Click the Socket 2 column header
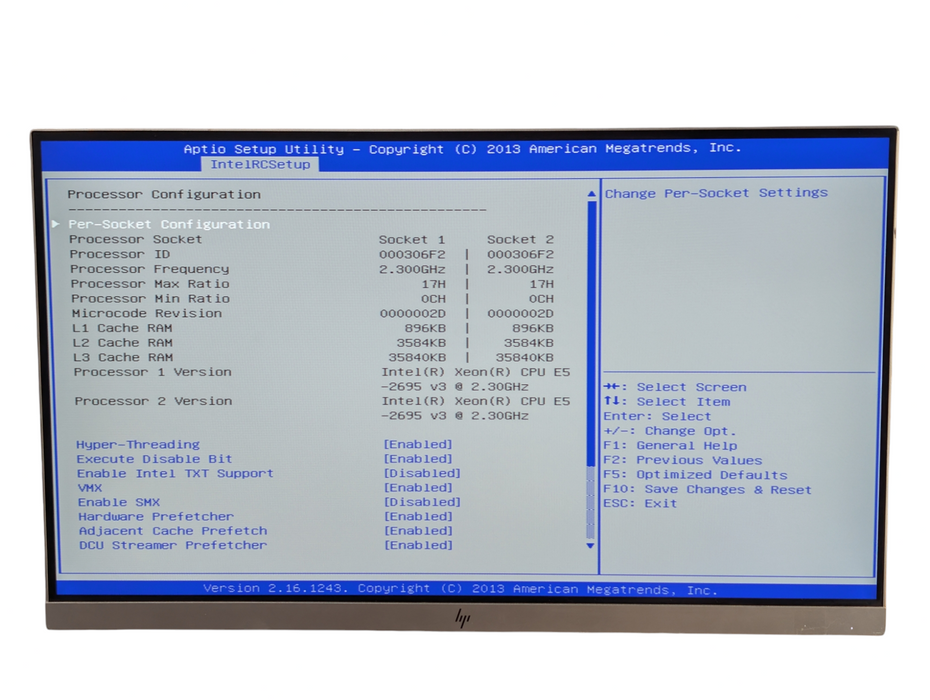The width and height of the screenshot is (930, 700). [x=520, y=240]
